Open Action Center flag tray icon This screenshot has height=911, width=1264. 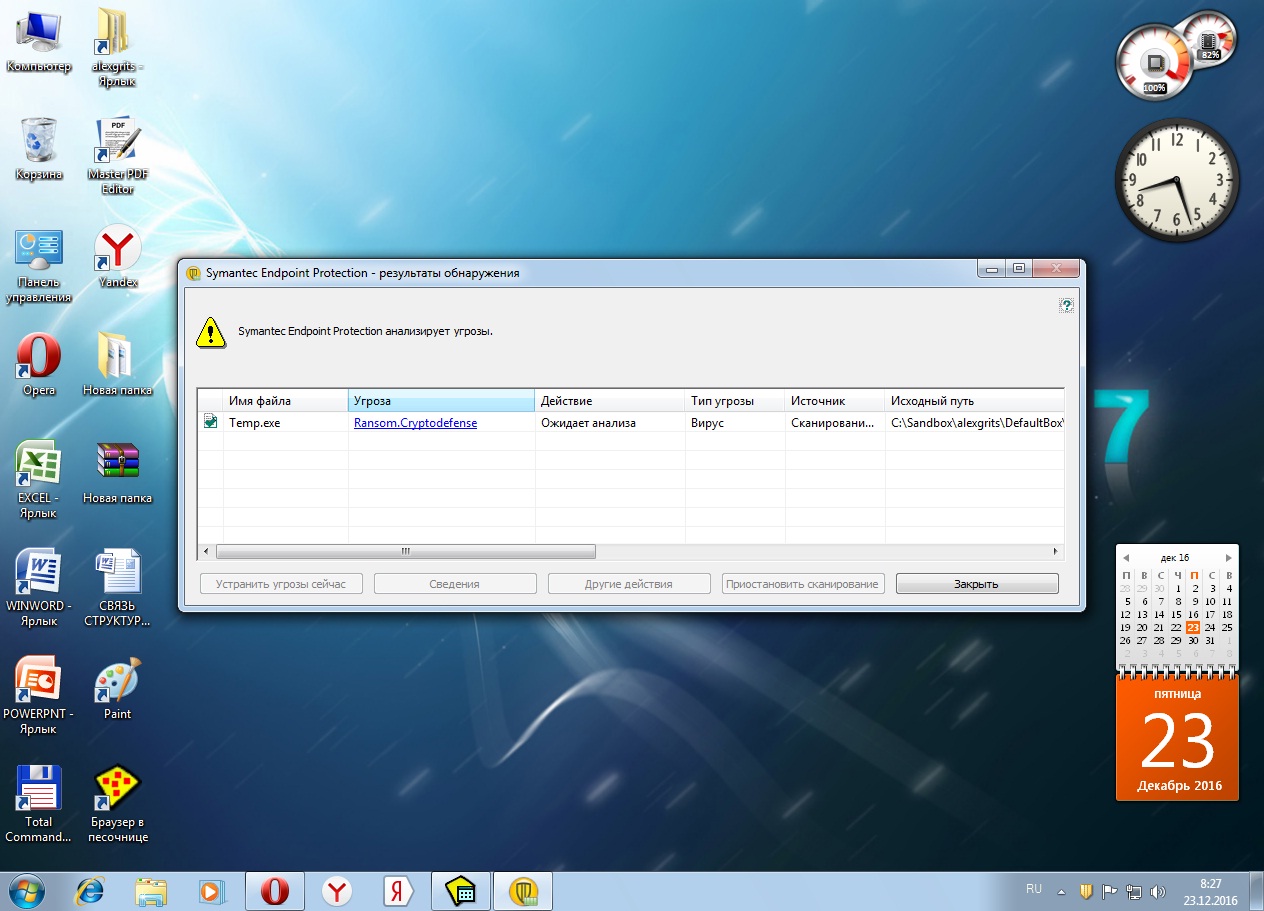(x=1110, y=891)
